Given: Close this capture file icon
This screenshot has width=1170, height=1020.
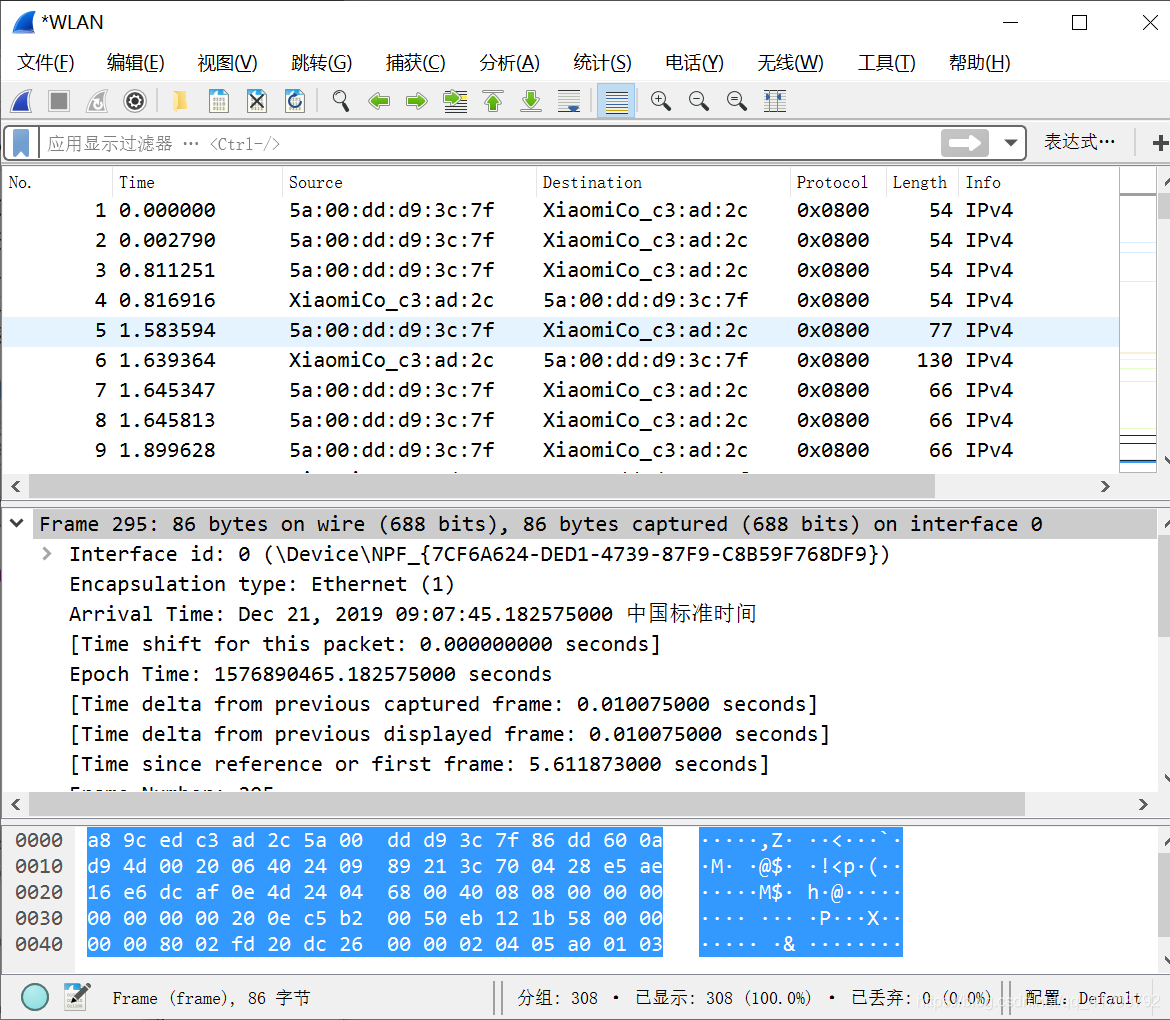Looking at the screenshot, I should point(257,101).
